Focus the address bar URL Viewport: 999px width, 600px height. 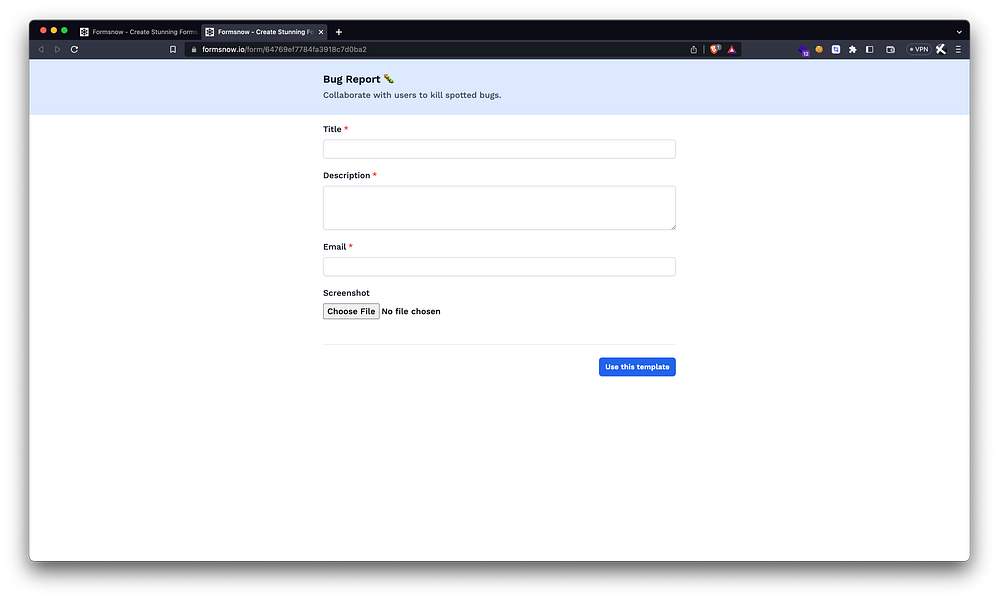pos(284,50)
